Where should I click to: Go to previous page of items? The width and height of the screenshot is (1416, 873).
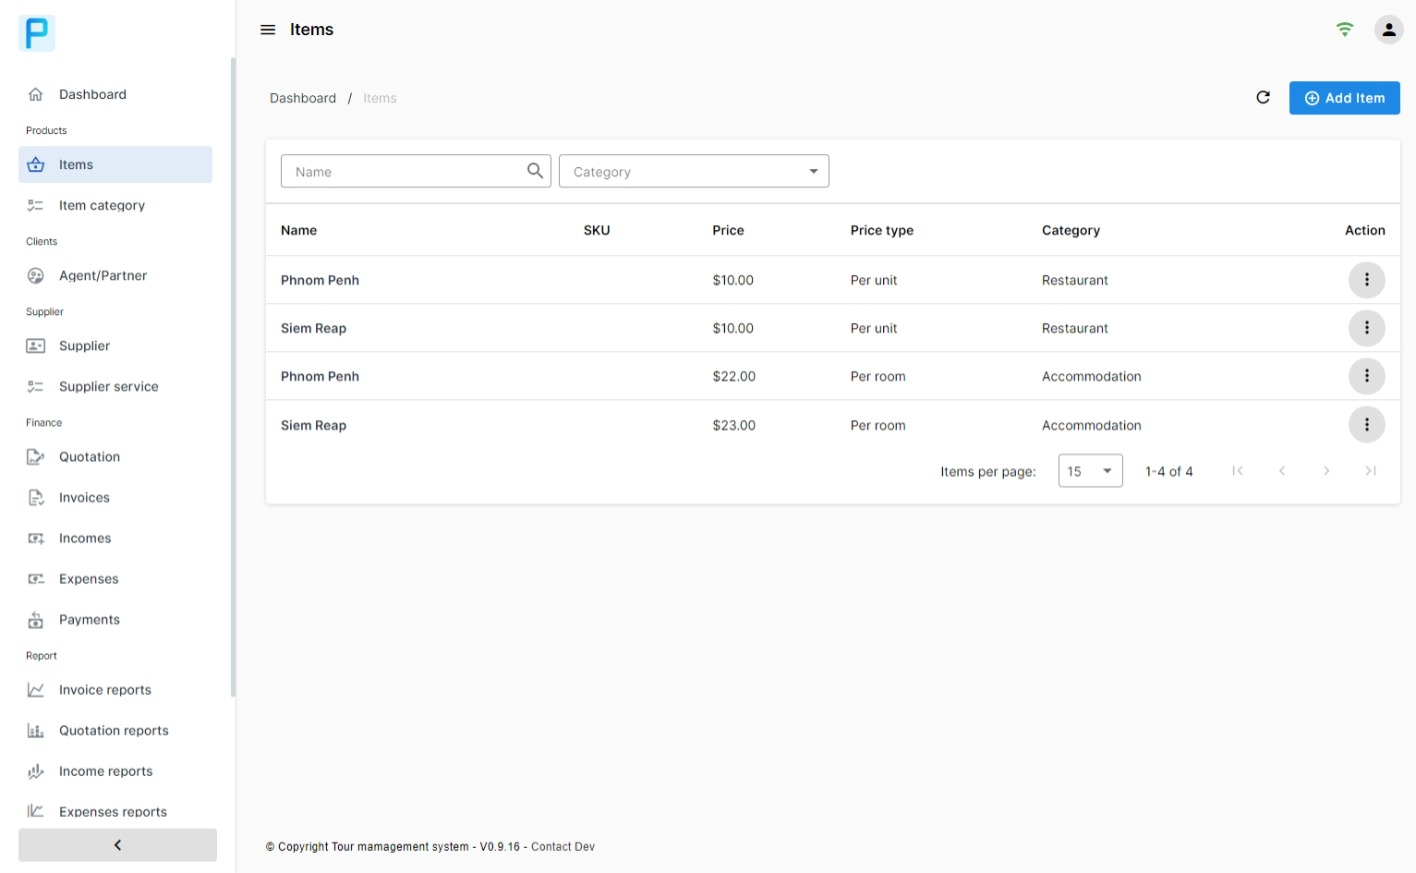tap(1281, 471)
